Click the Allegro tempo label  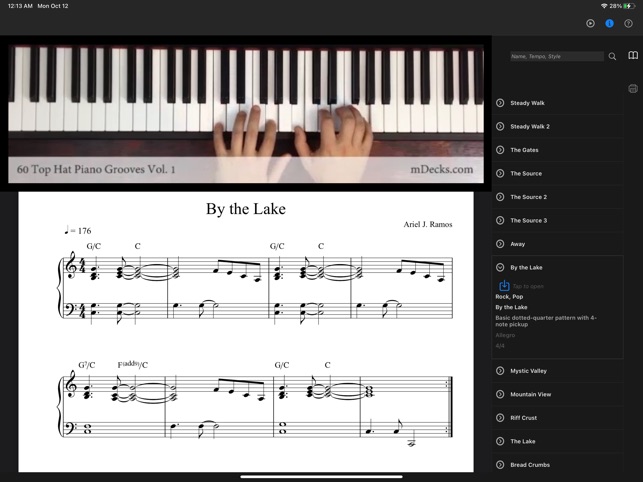pos(505,335)
